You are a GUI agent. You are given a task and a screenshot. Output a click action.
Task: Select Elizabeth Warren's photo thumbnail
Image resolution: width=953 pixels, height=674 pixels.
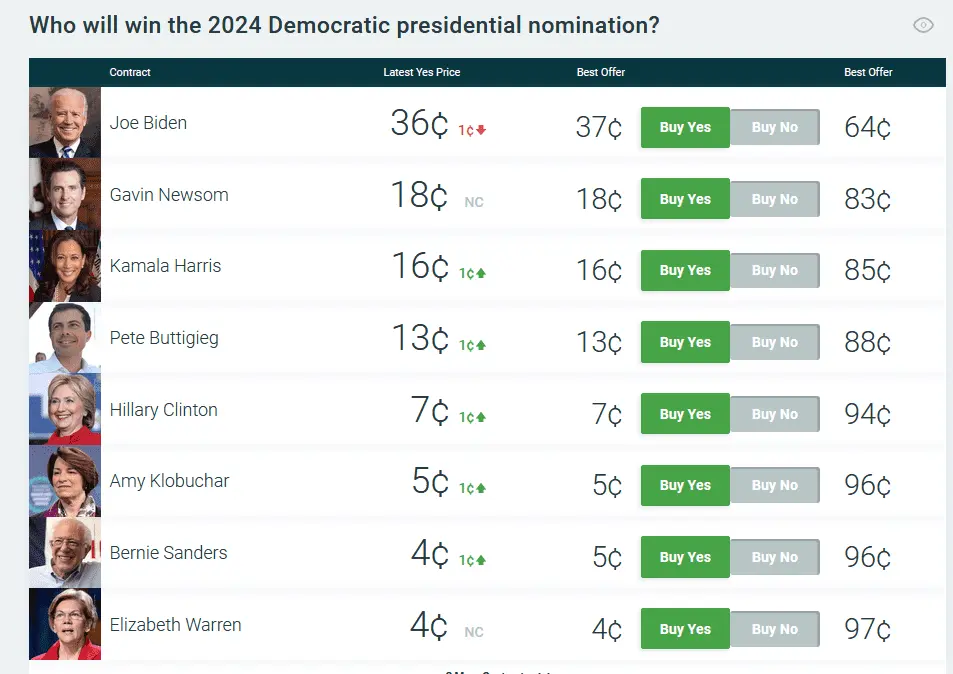[x=65, y=625]
